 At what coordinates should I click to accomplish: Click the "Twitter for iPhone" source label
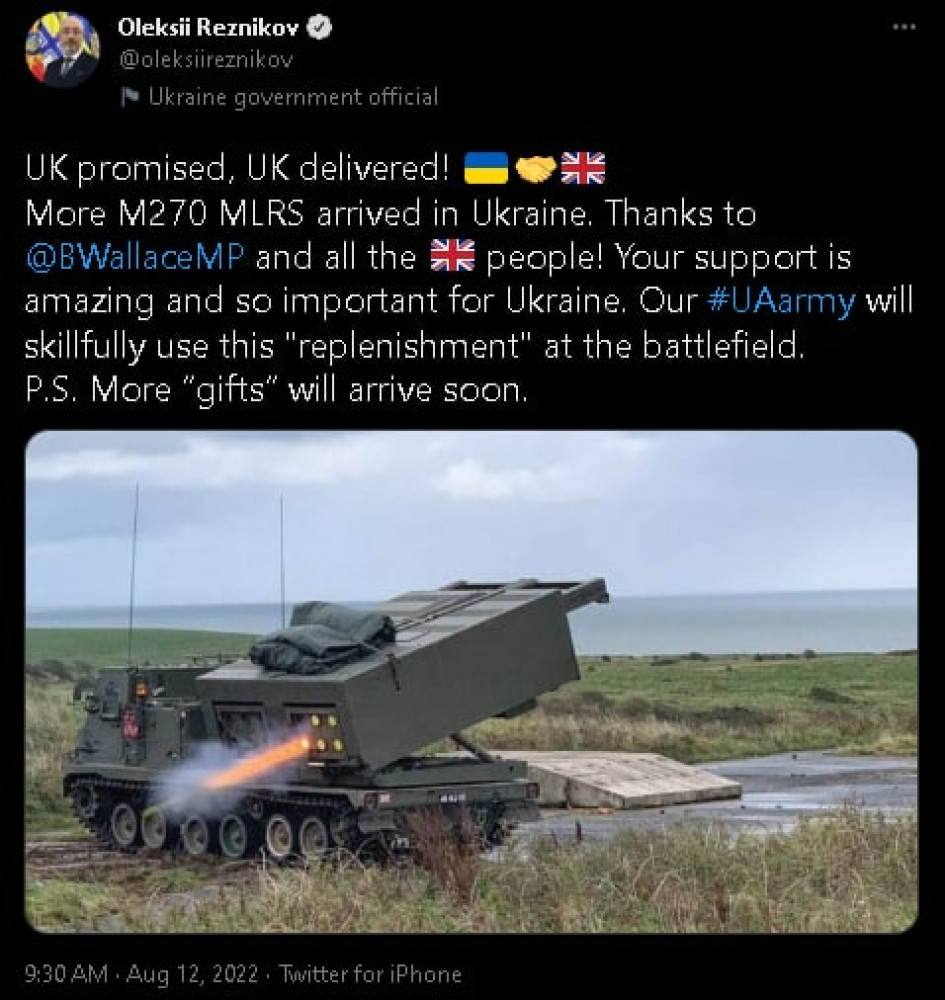pyautogui.click(x=370, y=973)
